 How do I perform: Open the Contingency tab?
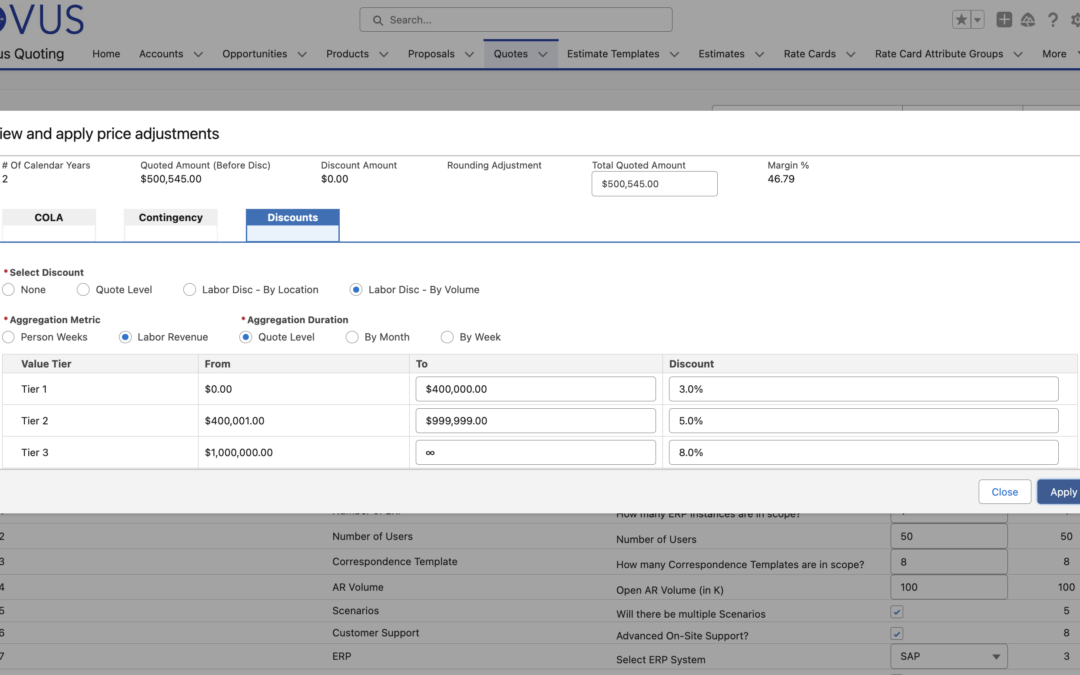click(x=170, y=217)
